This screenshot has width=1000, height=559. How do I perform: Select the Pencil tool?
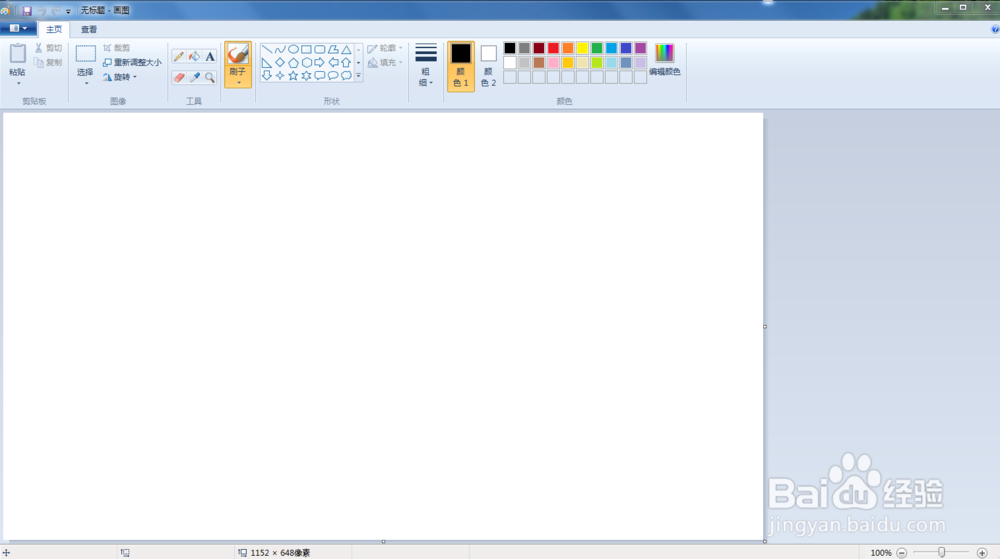[x=179, y=57]
